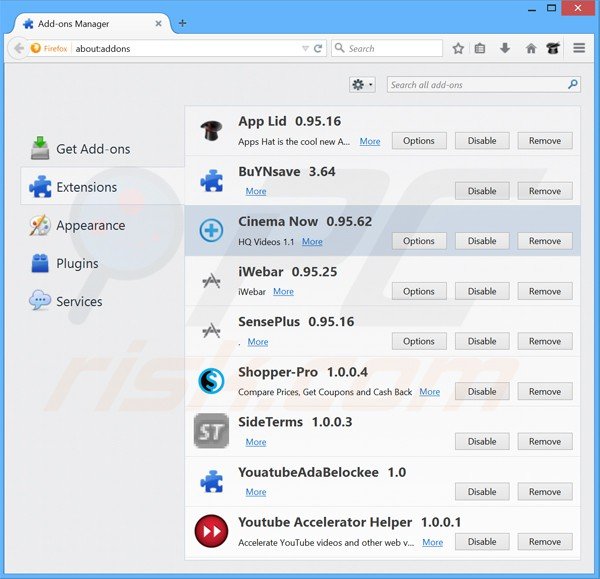Open a new tab with plus
600x579 pixels.
pos(183,23)
